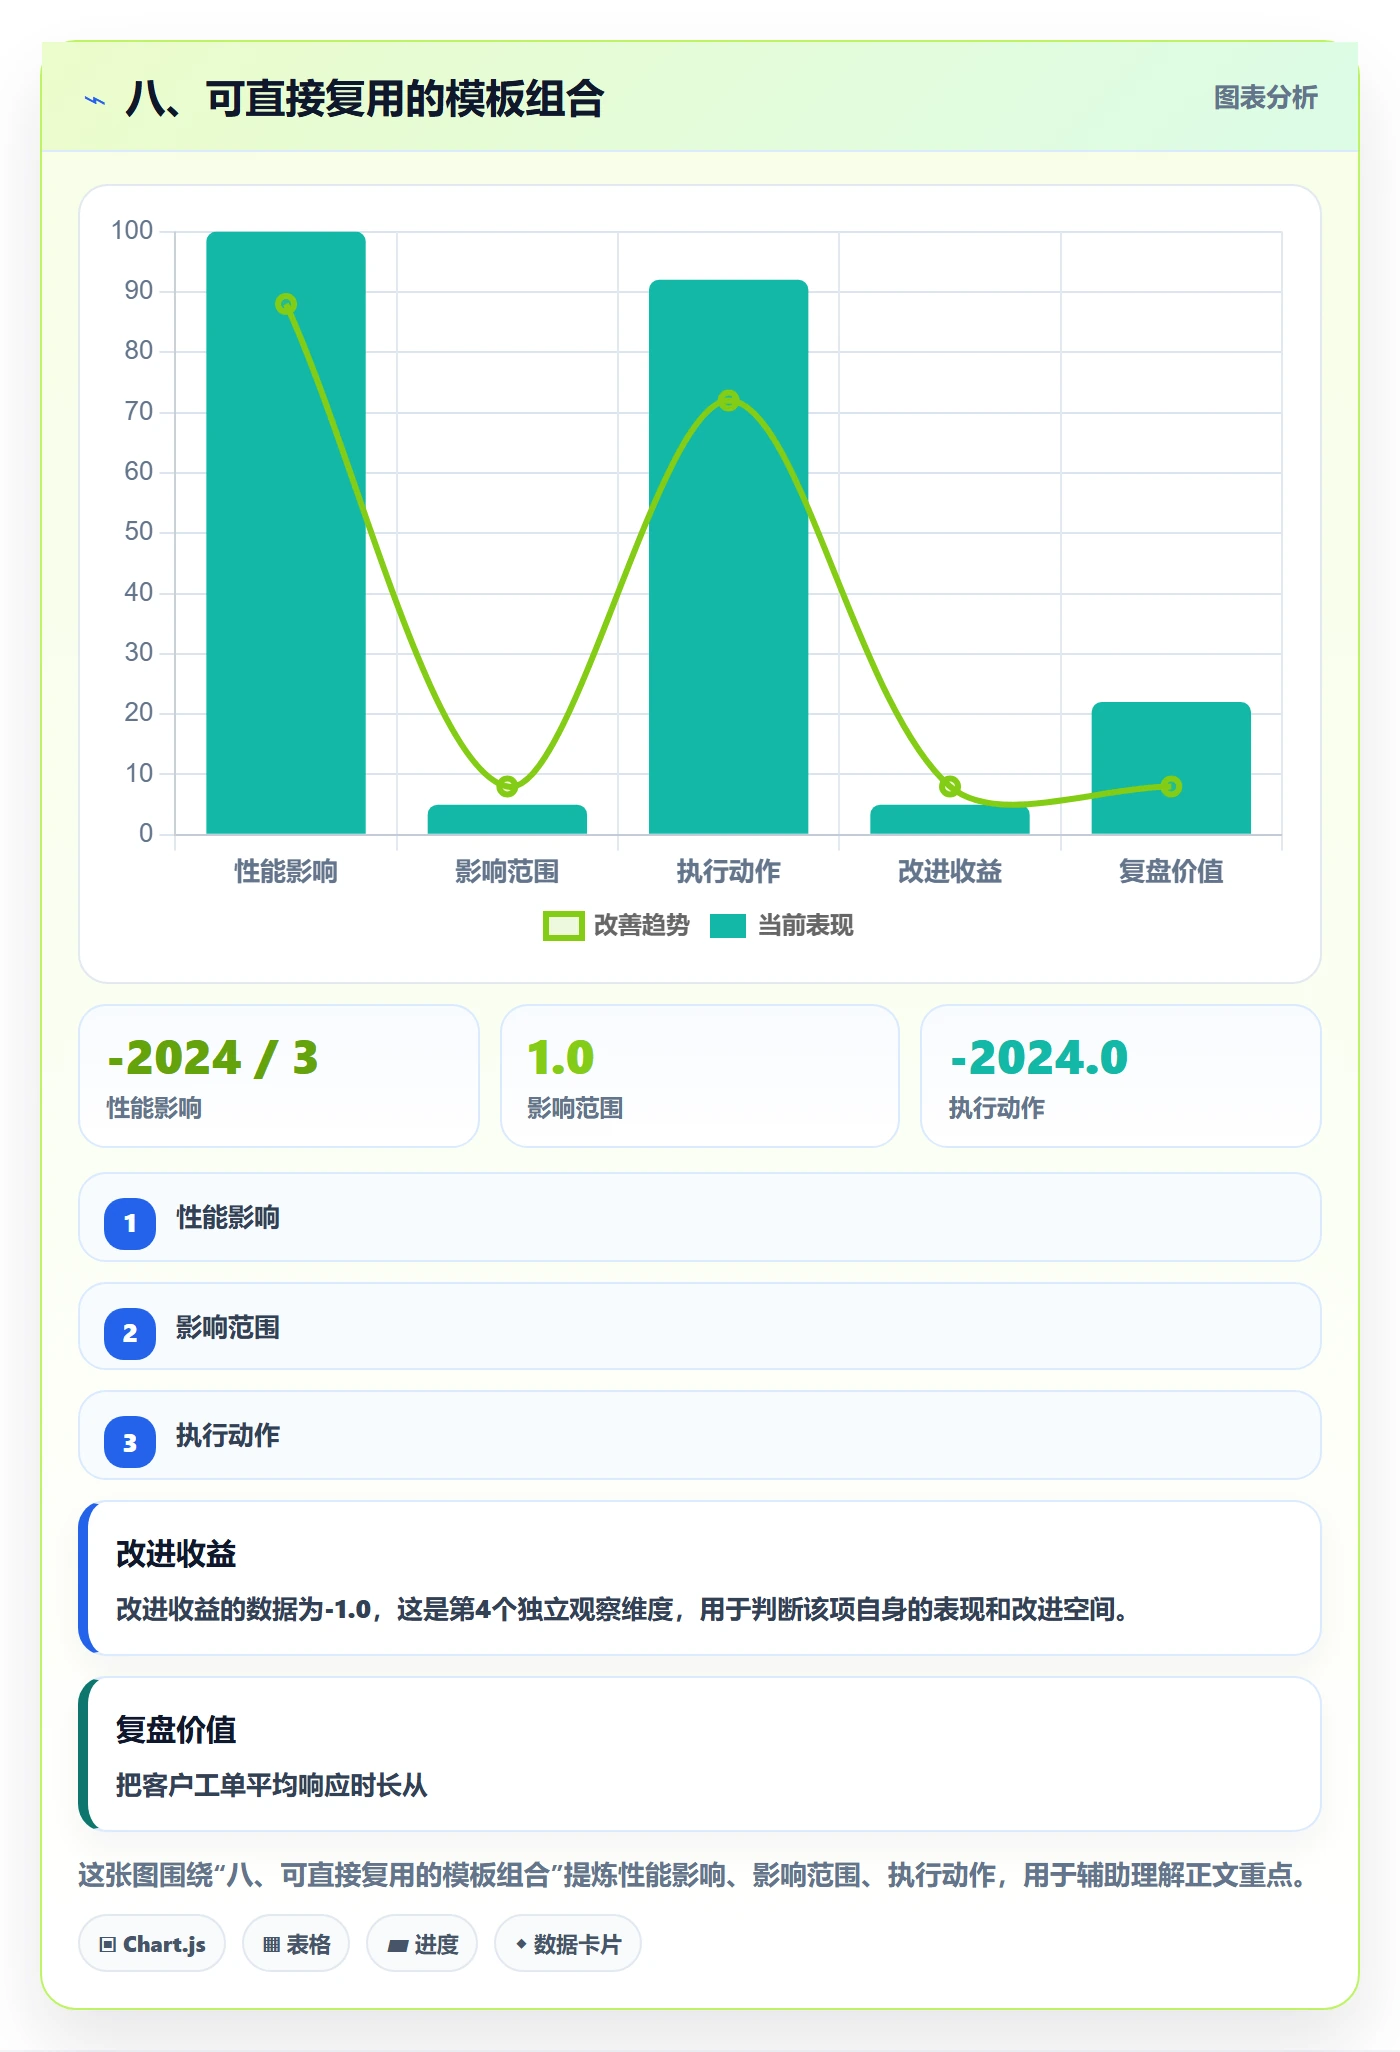
Task: Click the text 把客户工单平均响应时长从
Action: tap(271, 1785)
